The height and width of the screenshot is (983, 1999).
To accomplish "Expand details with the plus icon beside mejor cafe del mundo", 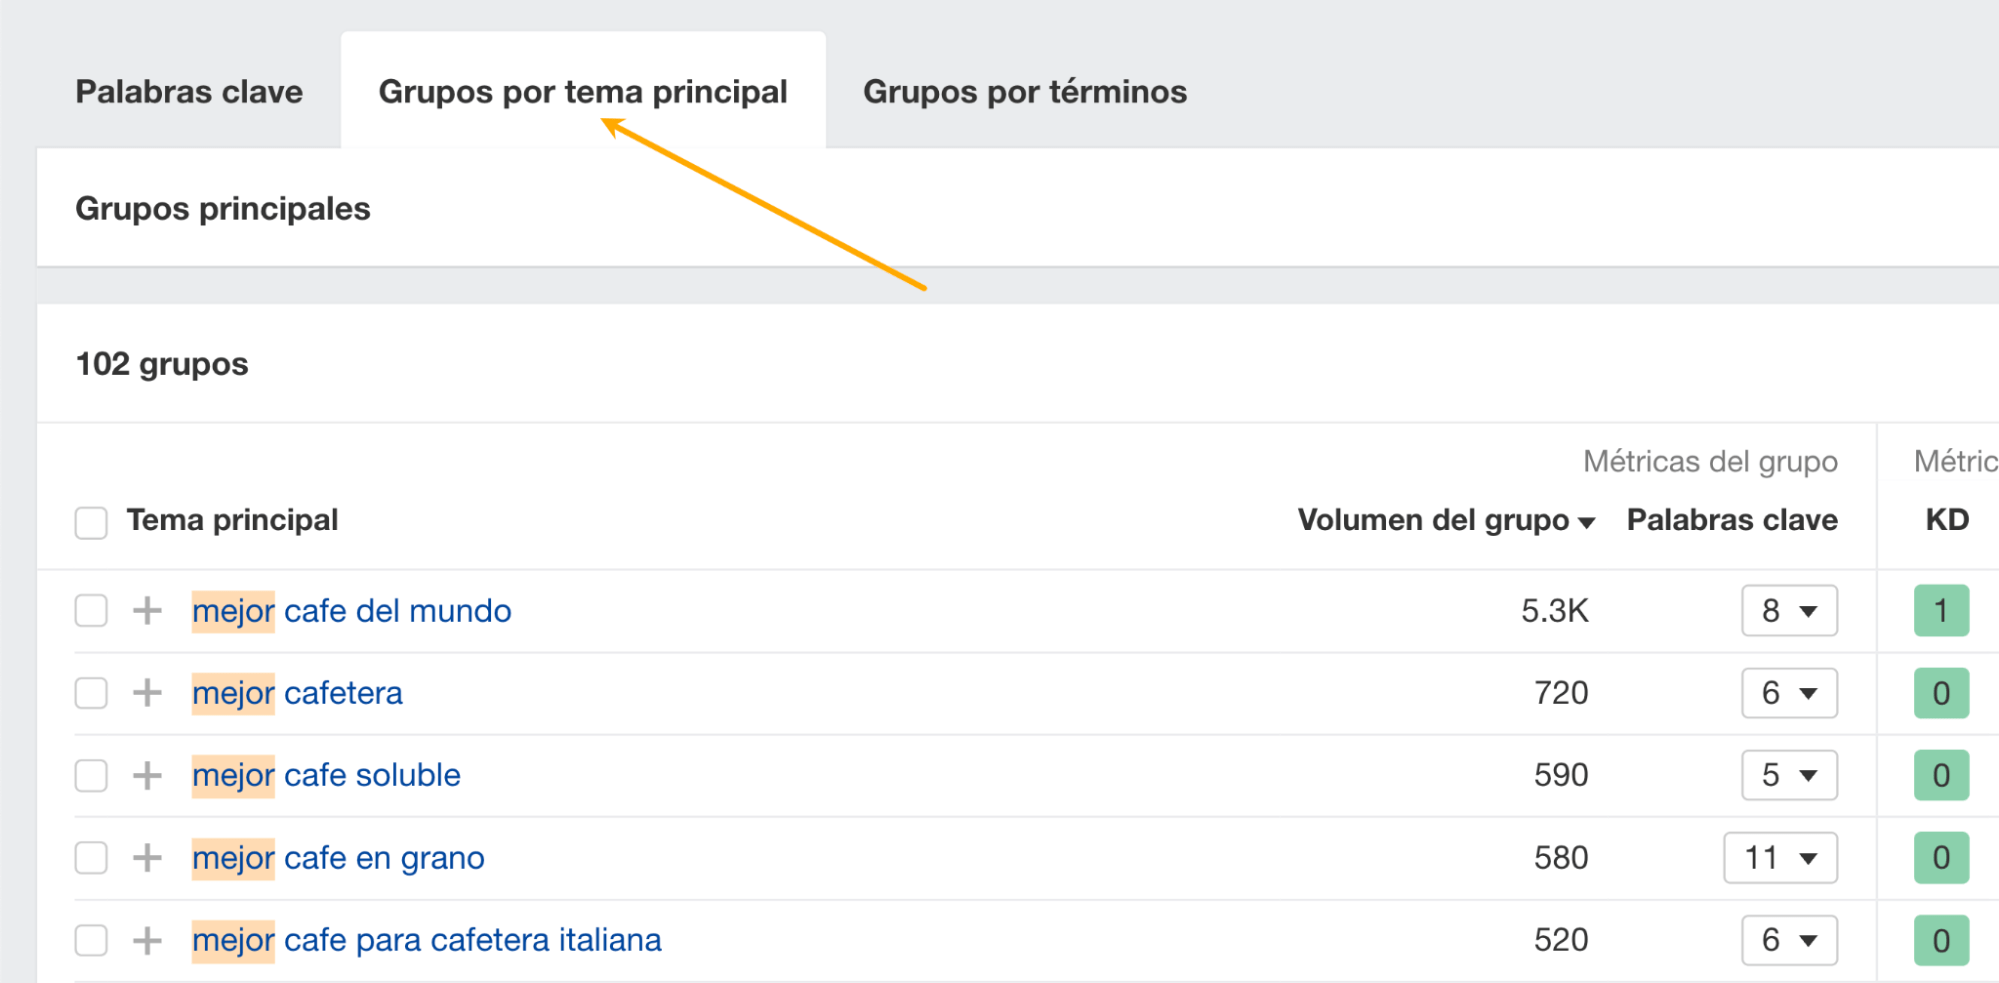I will click(148, 610).
